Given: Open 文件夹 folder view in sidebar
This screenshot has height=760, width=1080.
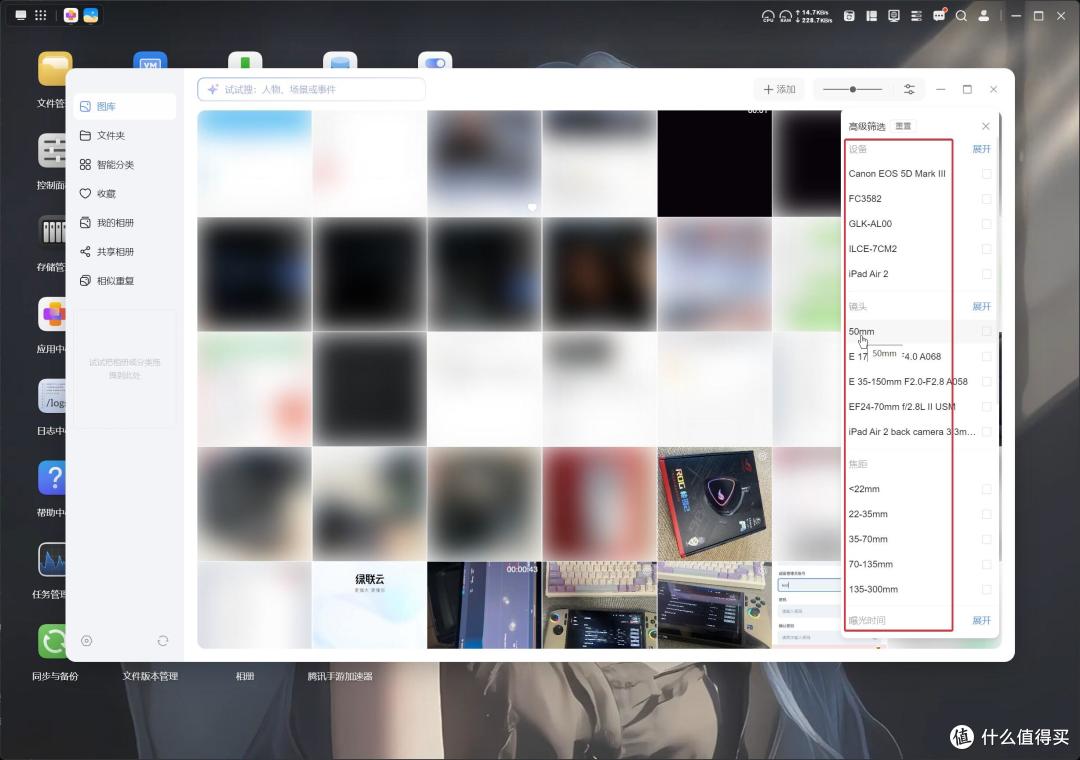Looking at the screenshot, I should 125,136.
